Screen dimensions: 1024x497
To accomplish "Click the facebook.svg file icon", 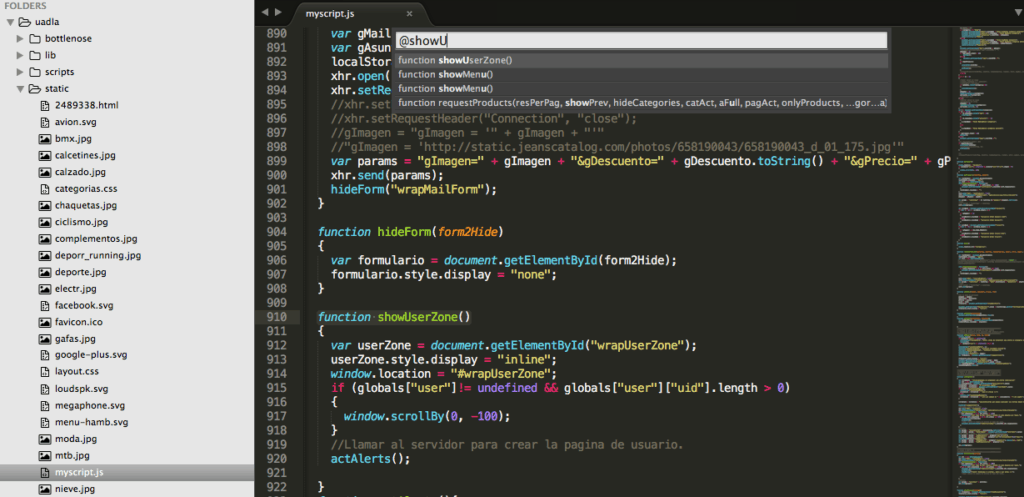I will coord(44,306).
